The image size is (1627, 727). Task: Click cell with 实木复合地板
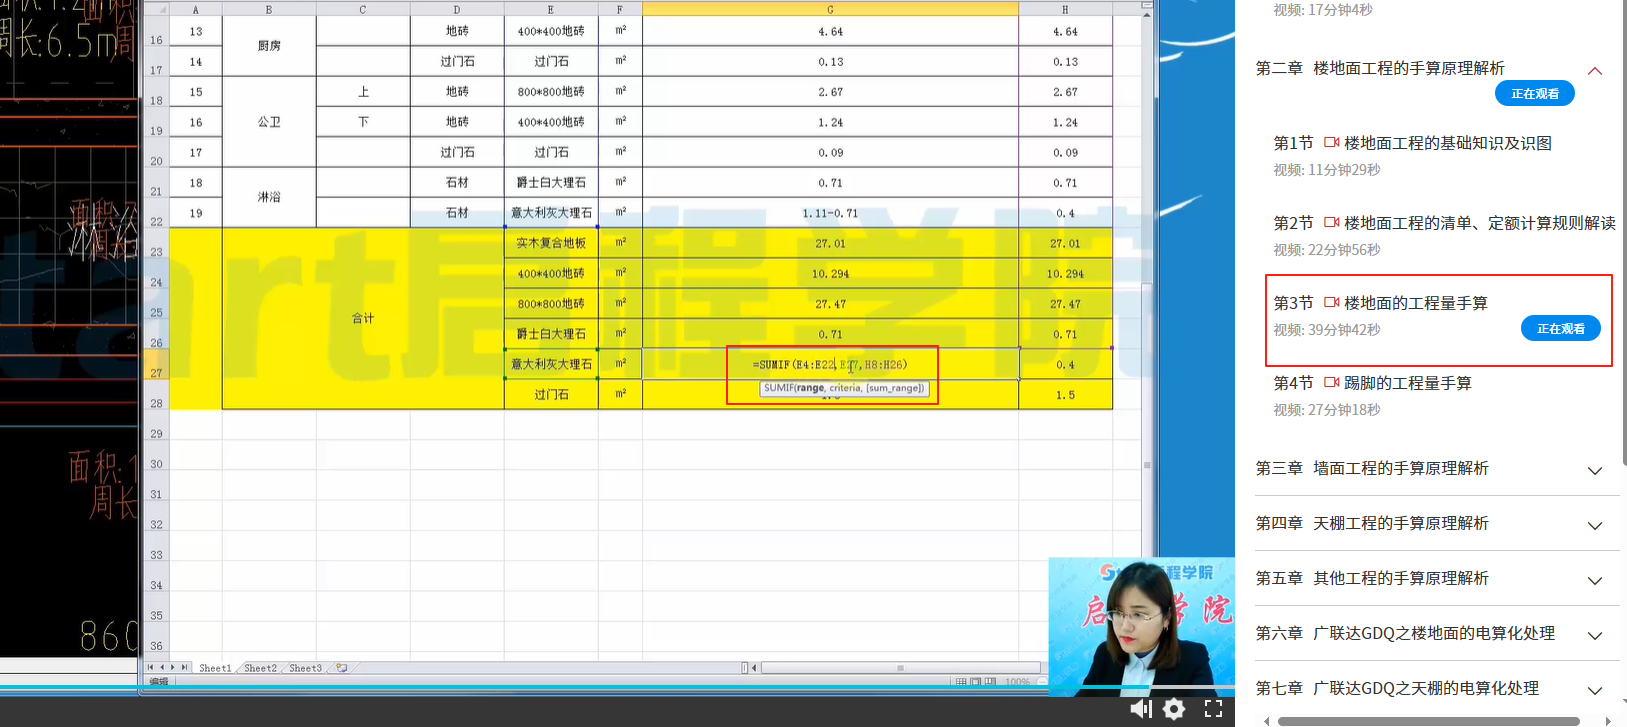551,243
